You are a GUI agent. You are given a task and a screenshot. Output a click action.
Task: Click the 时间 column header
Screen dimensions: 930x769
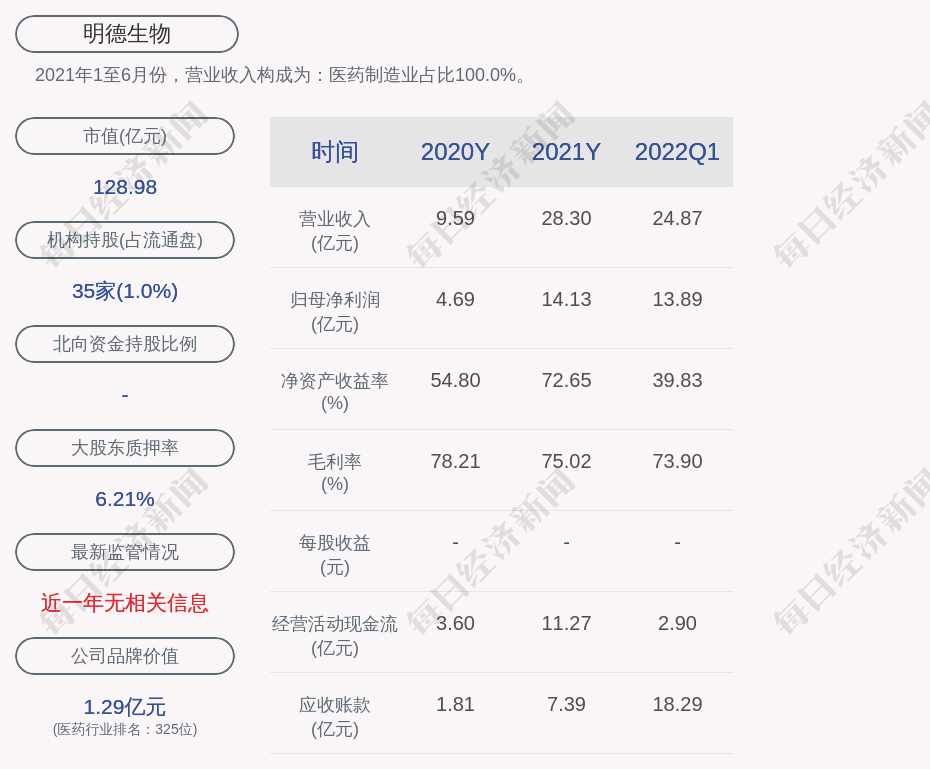pyautogui.click(x=335, y=152)
